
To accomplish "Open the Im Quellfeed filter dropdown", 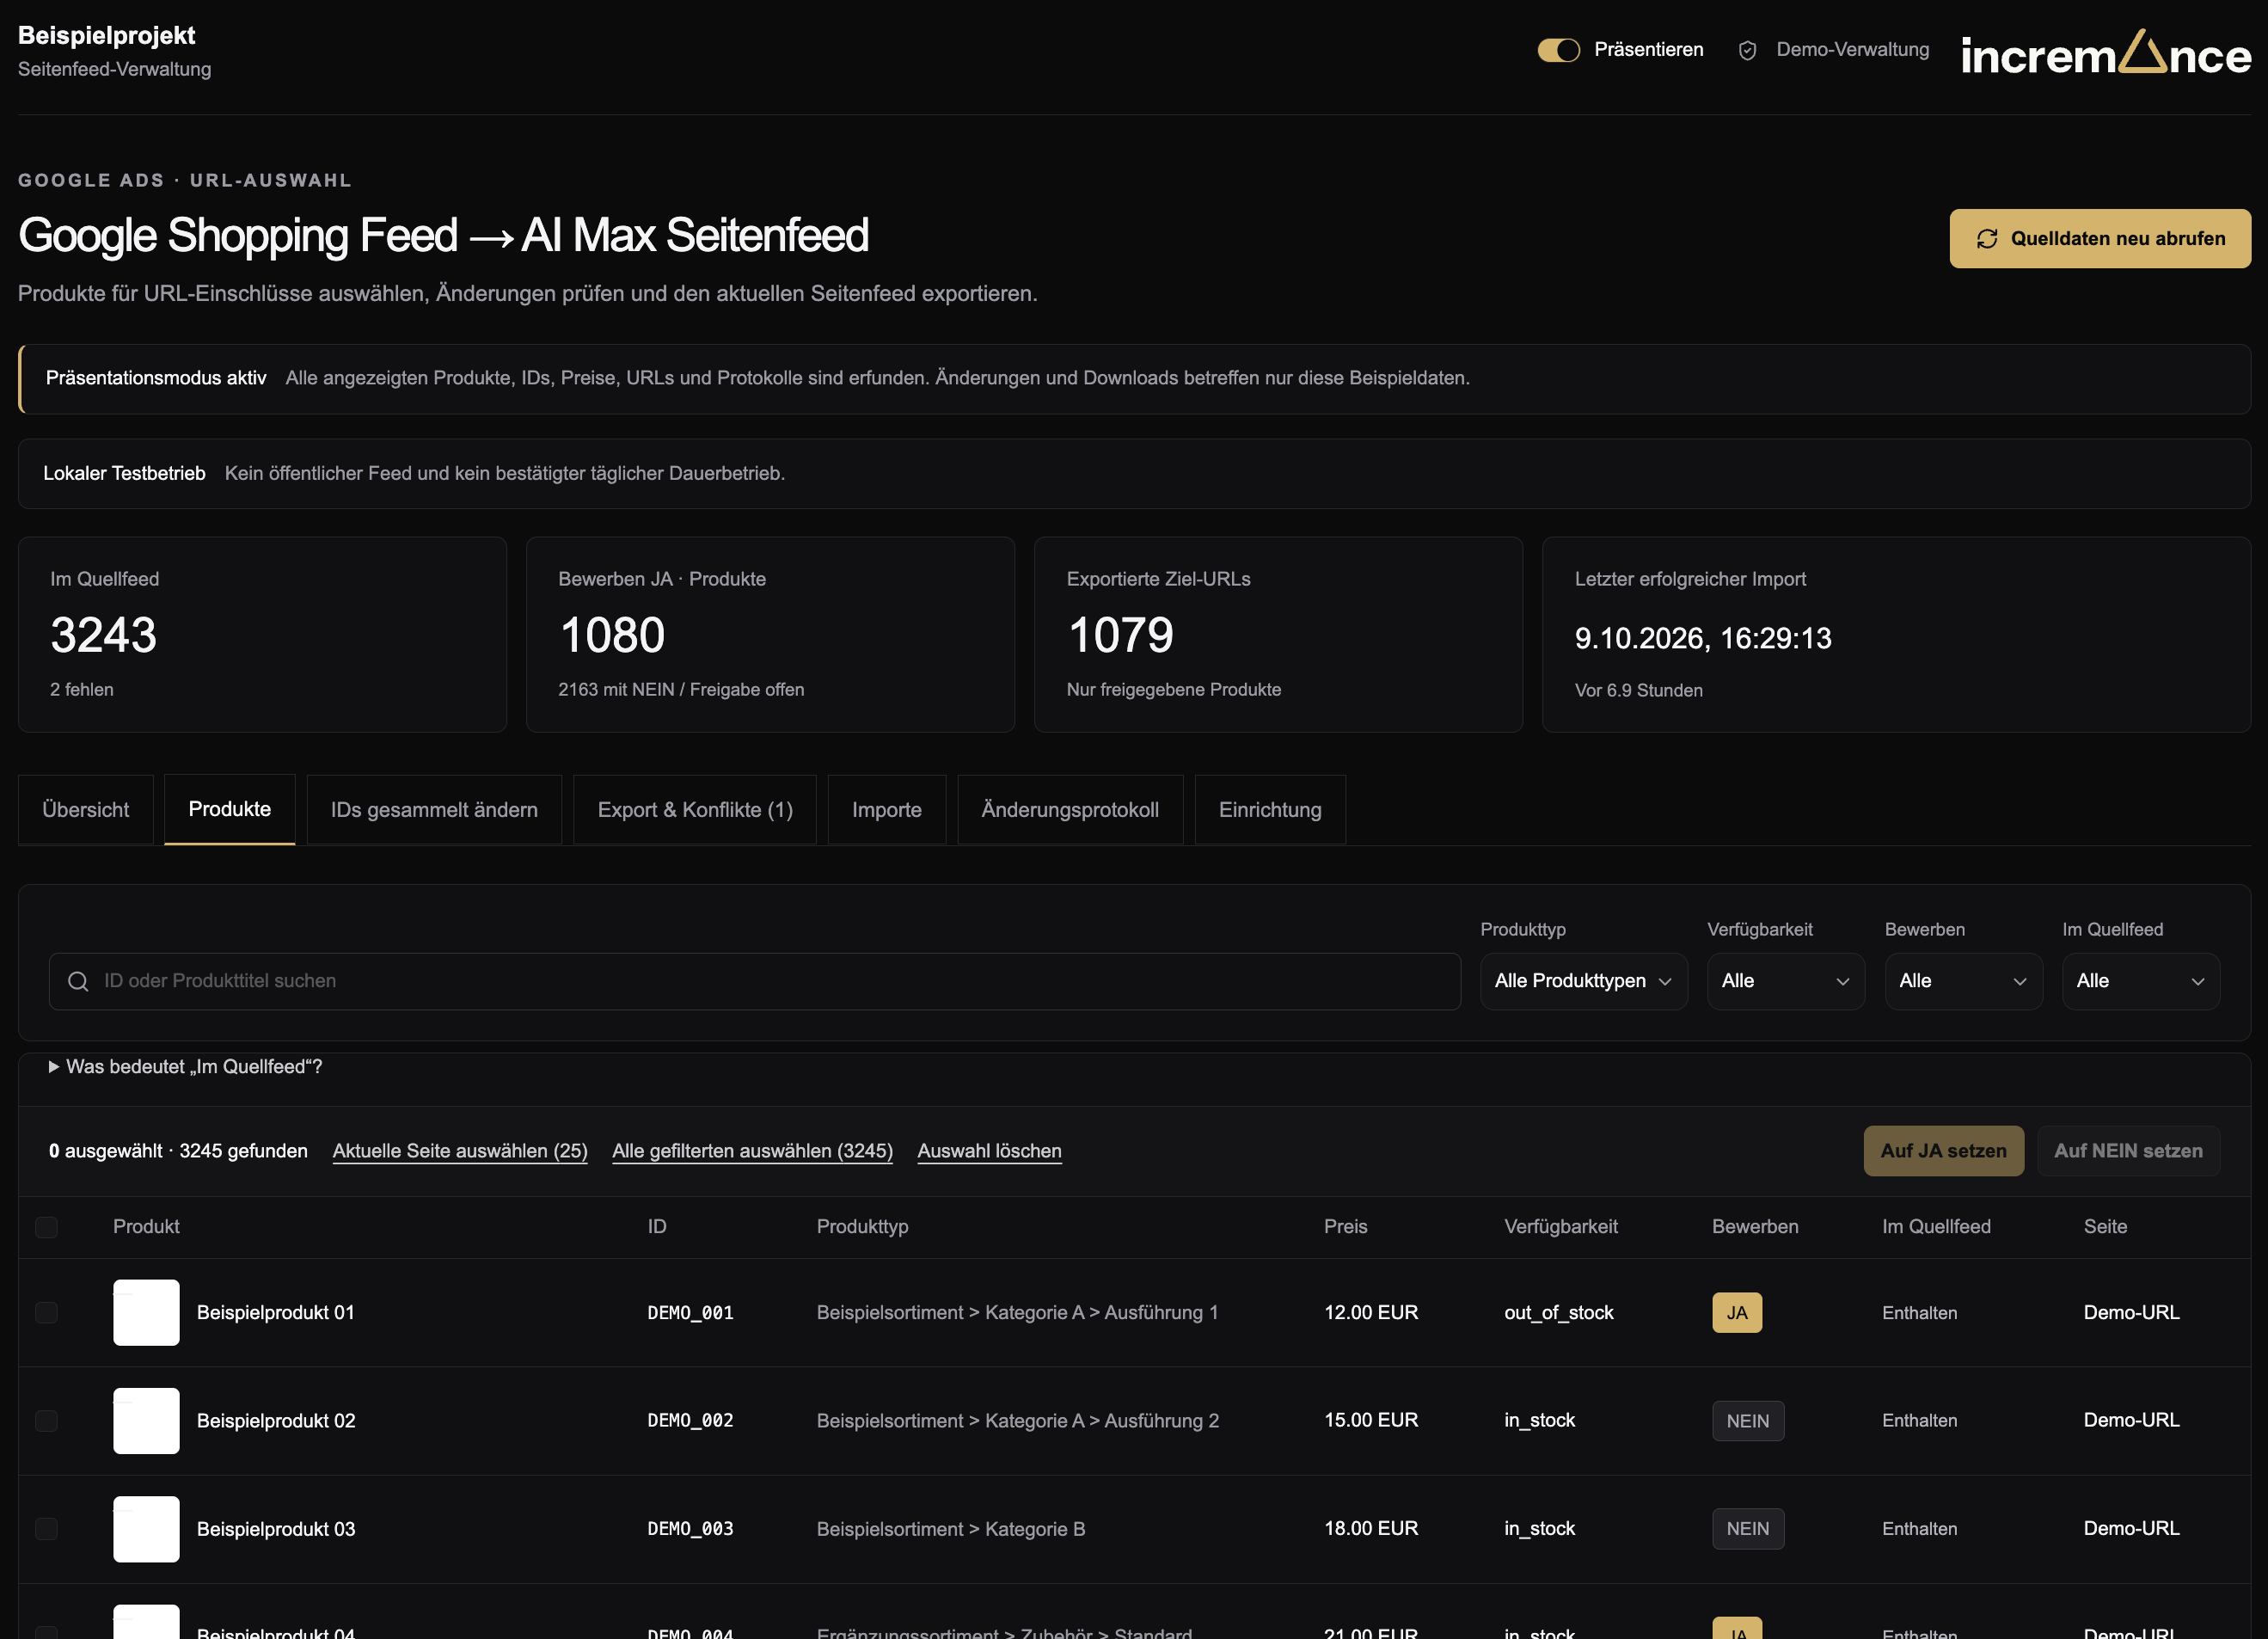I will click(2140, 981).
